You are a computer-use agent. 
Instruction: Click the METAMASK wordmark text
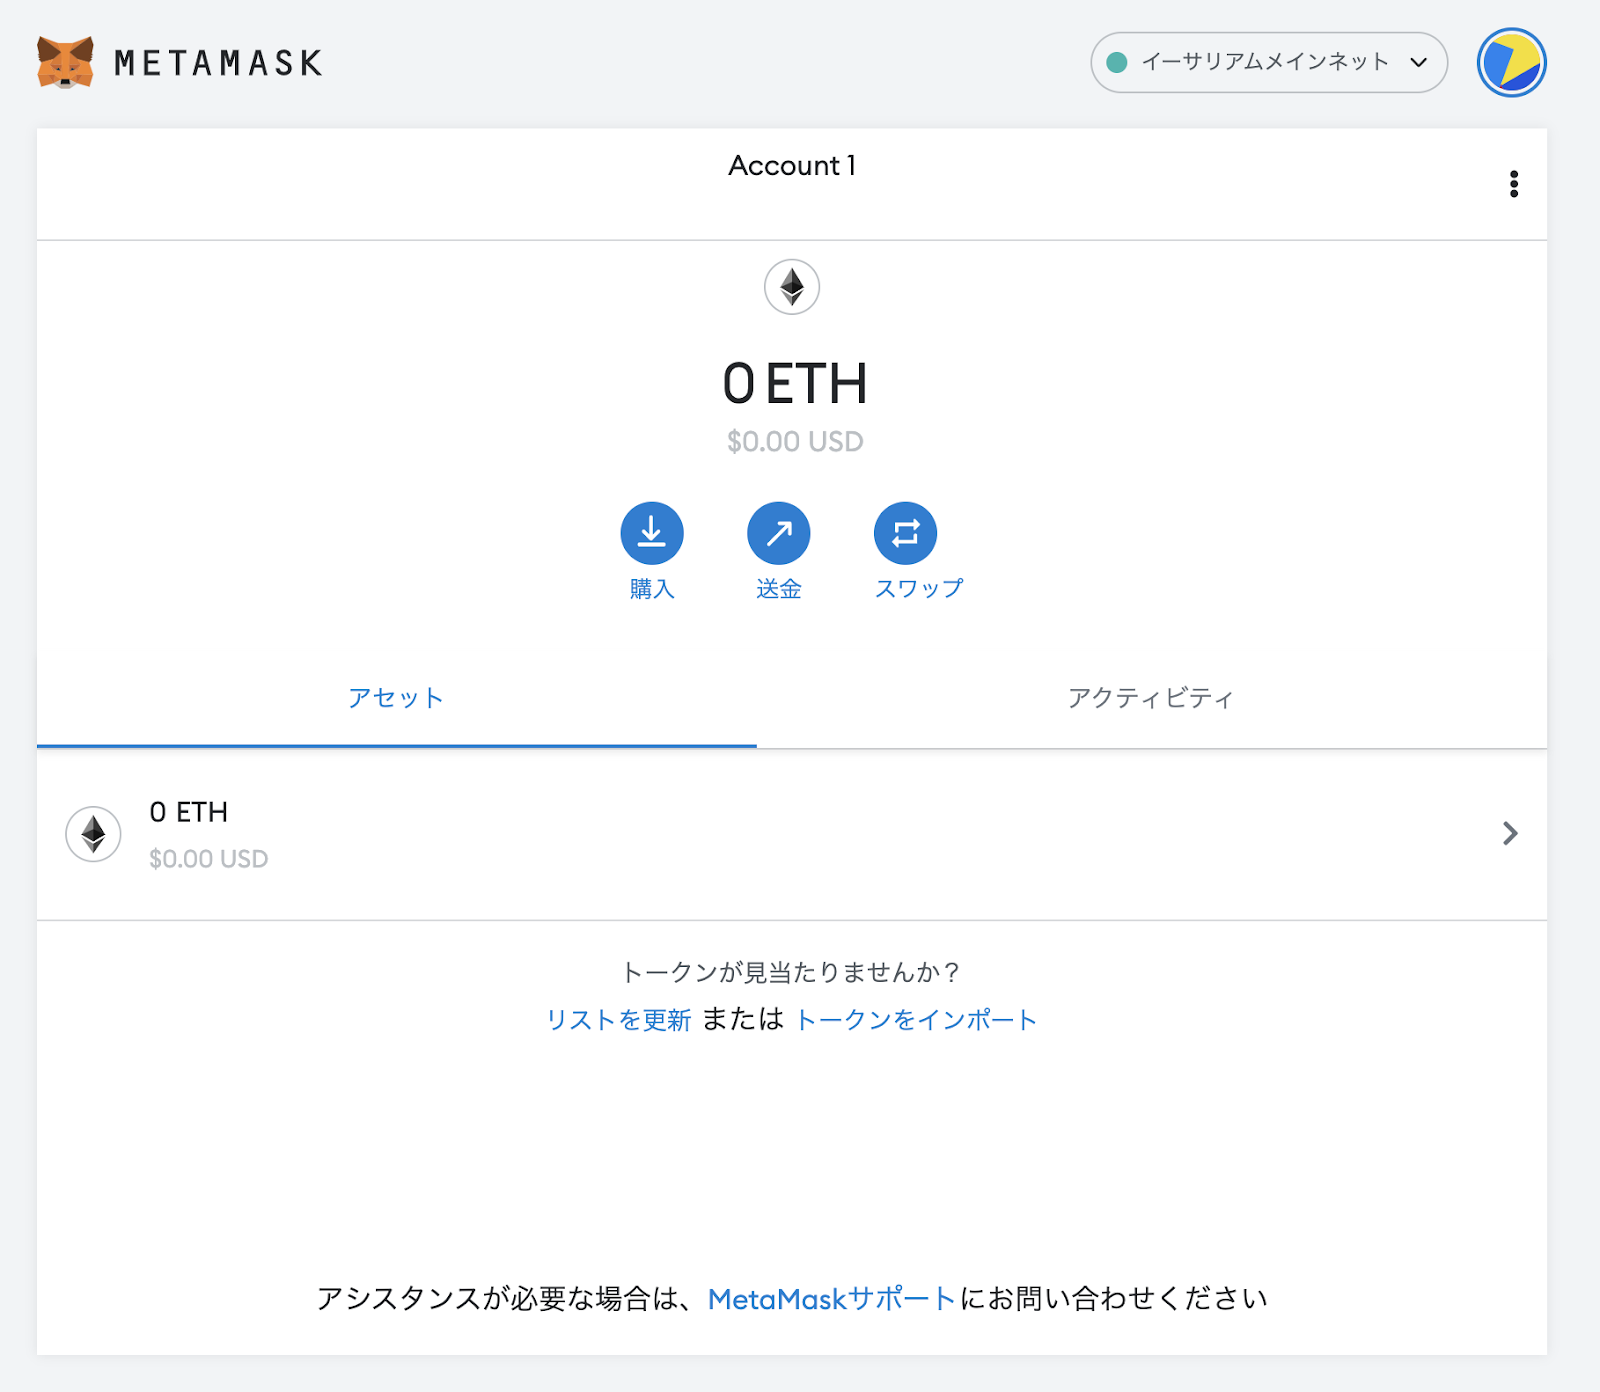[218, 63]
